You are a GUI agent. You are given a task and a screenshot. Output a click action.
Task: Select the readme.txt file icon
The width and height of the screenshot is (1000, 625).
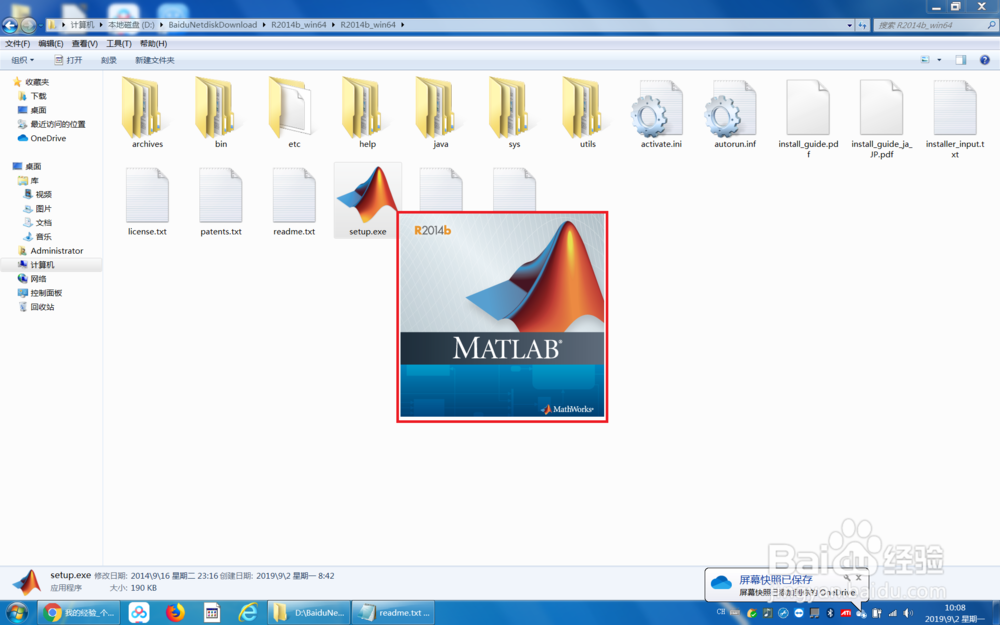pyautogui.click(x=294, y=195)
